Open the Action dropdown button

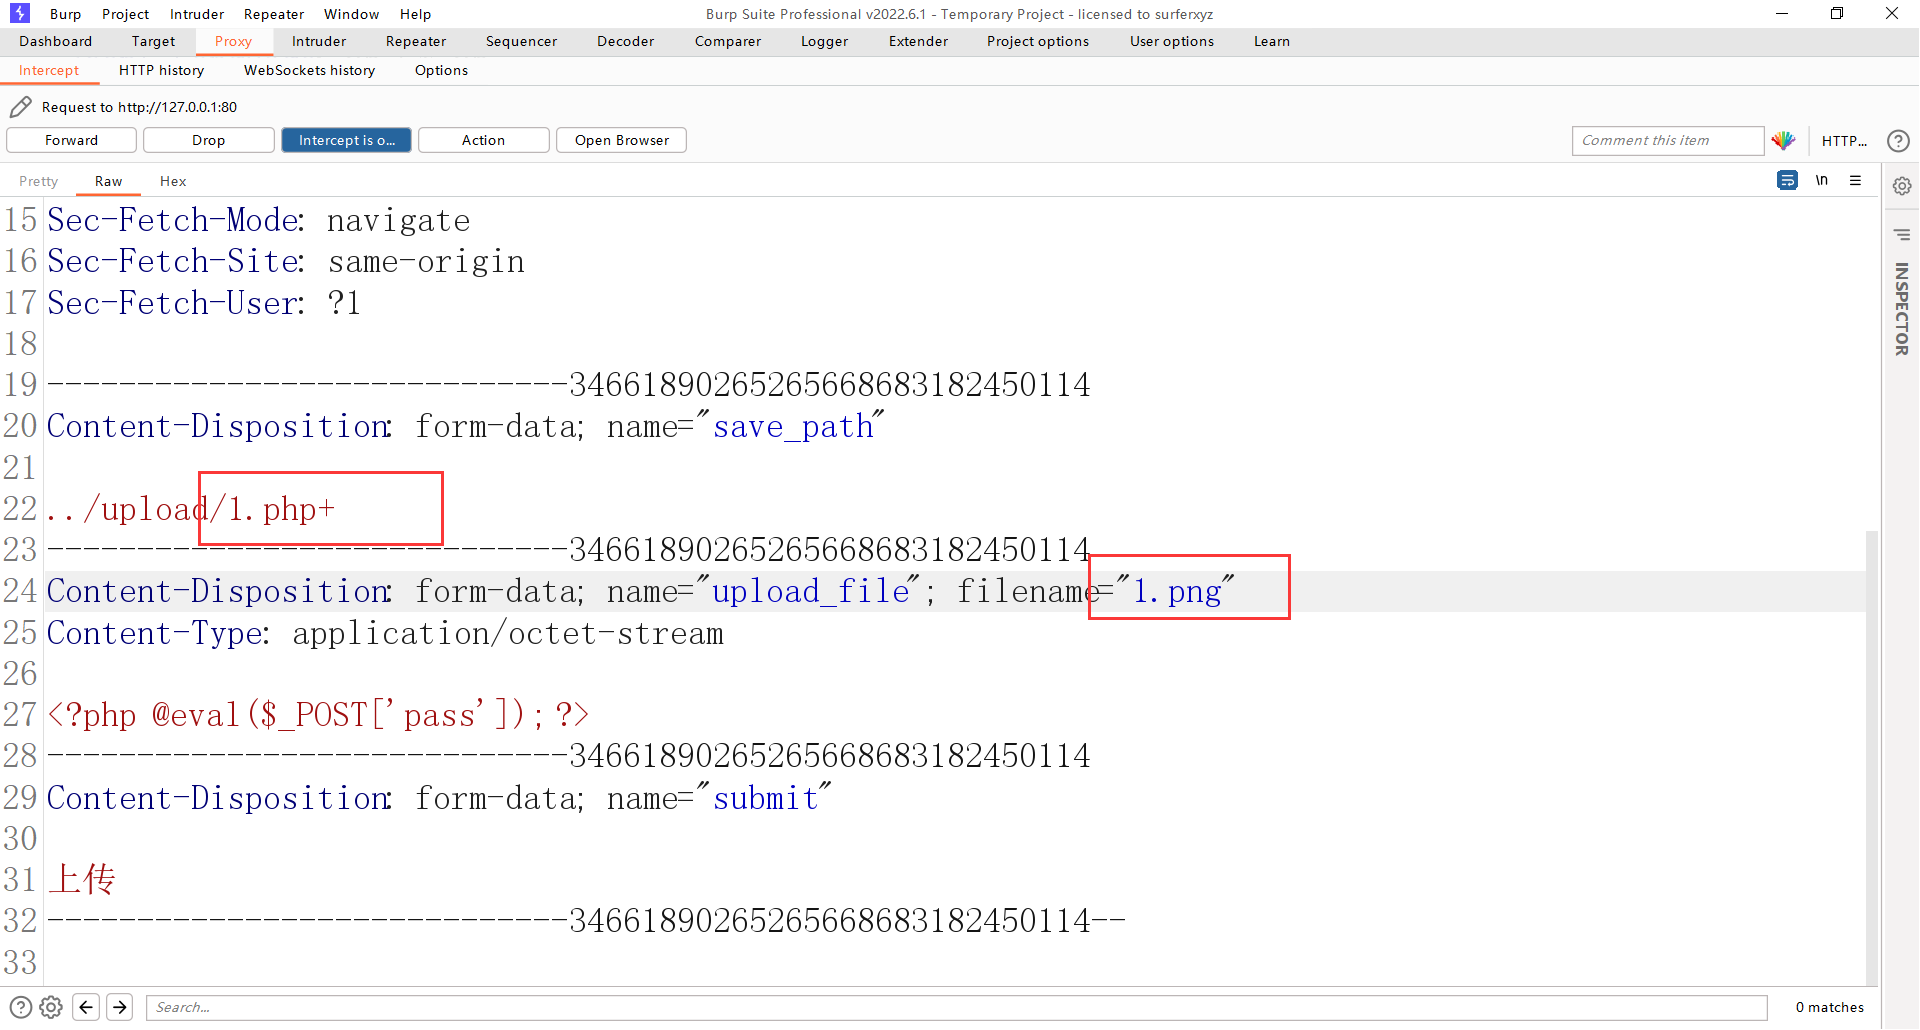tap(483, 140)
